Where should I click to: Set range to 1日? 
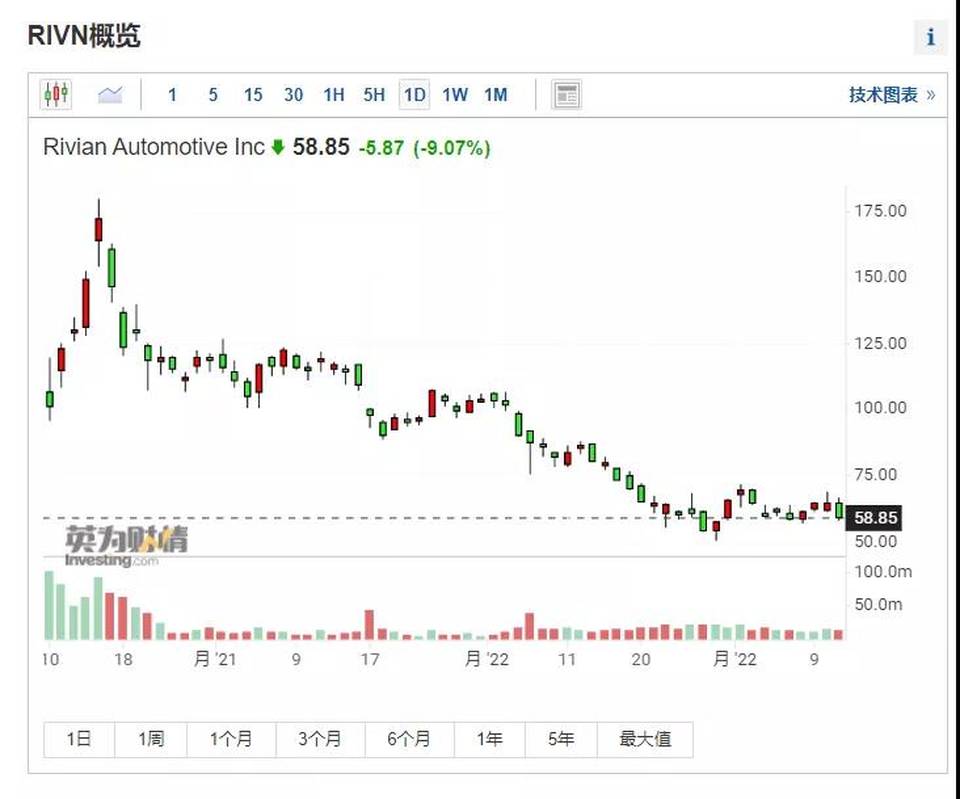[x=79, y=739]
